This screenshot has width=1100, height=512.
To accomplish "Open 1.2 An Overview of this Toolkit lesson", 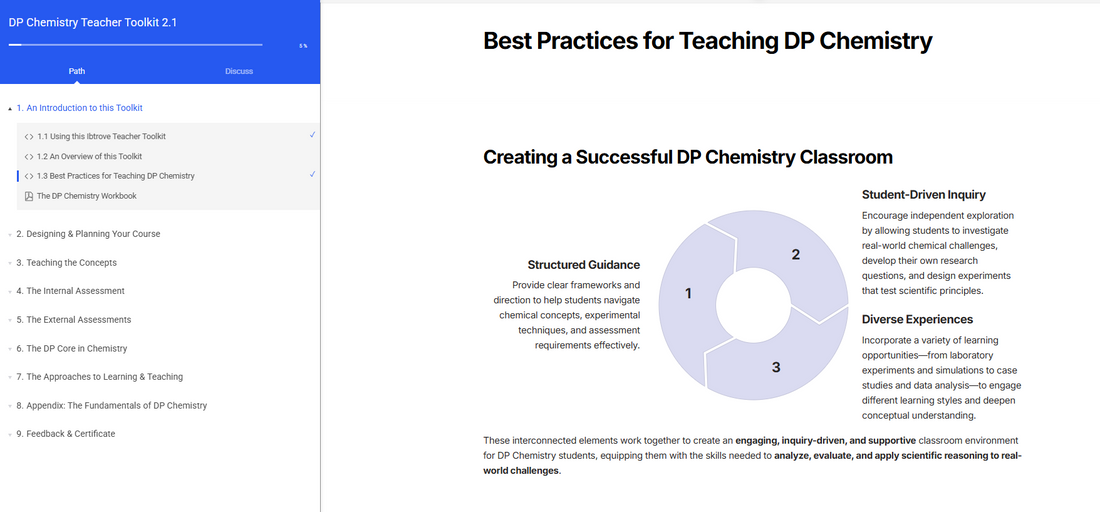I will 90,156.
